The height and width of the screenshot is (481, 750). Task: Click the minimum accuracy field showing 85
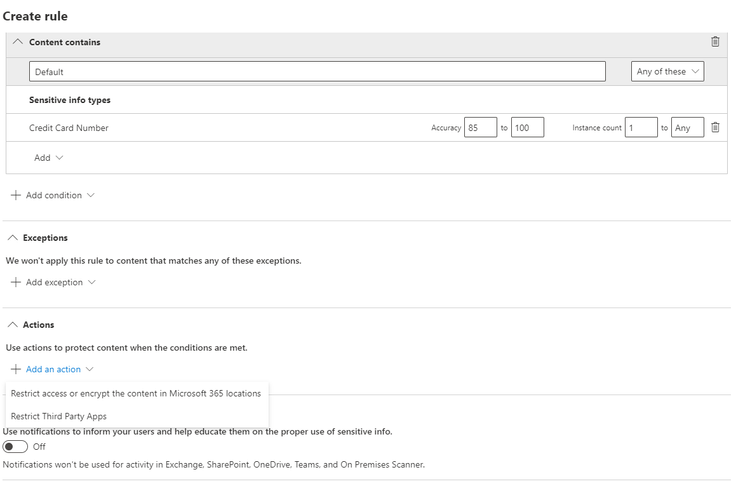point(480,128)
